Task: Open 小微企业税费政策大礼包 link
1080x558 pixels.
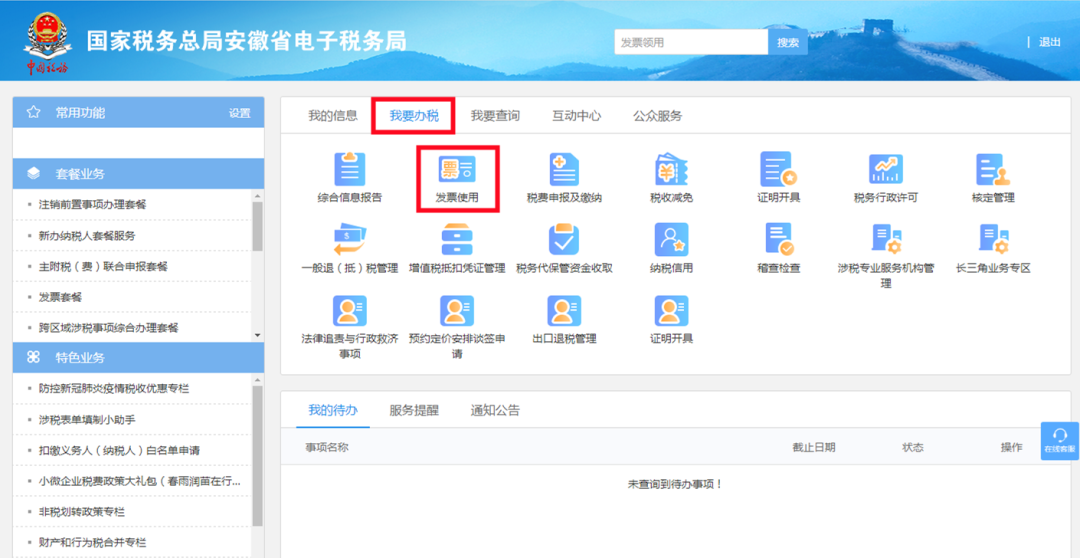Action: [140, 481]
